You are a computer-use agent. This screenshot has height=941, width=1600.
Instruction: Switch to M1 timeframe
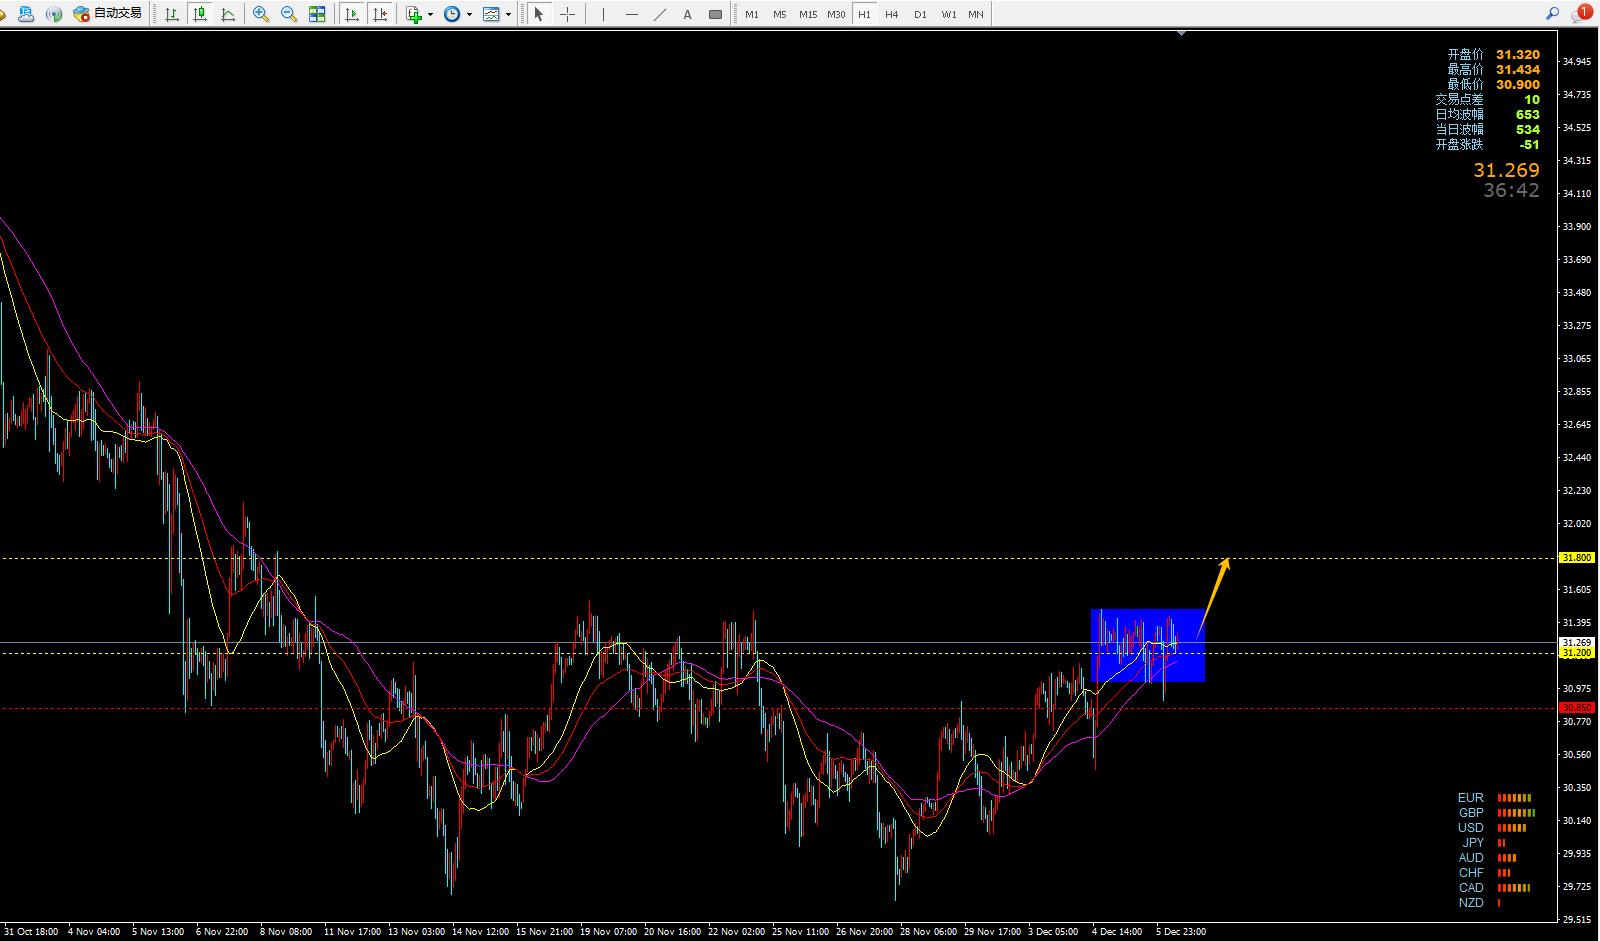752,14
